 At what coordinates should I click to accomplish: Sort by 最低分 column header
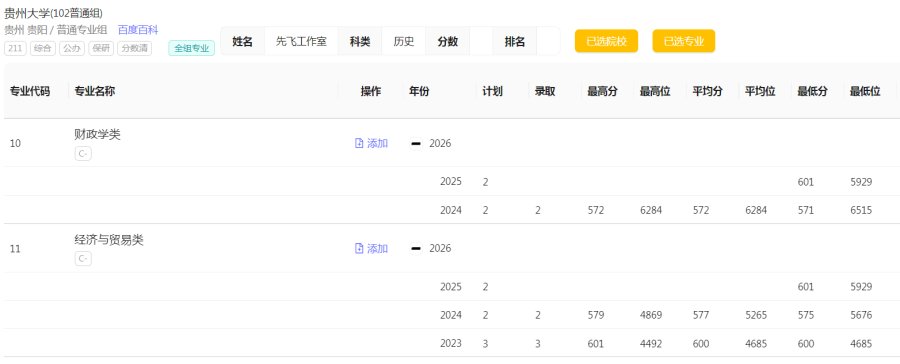(x=813, y=91)
